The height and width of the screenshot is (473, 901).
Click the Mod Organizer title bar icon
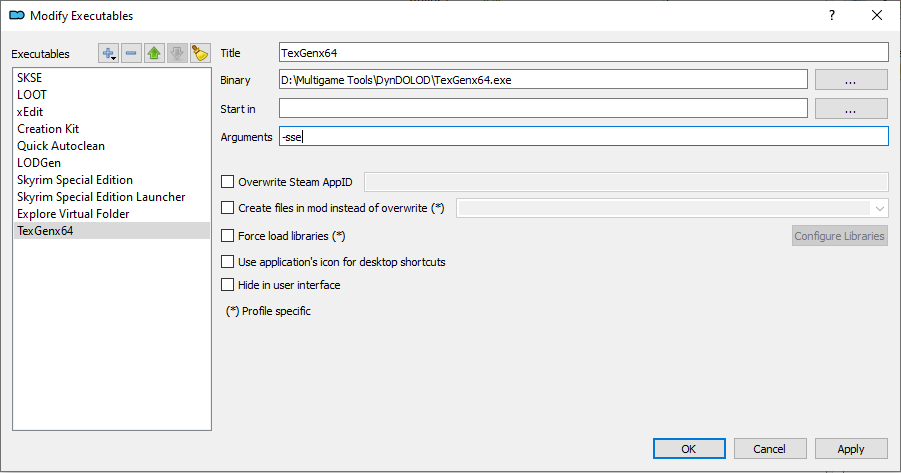(x=16, y=15)
